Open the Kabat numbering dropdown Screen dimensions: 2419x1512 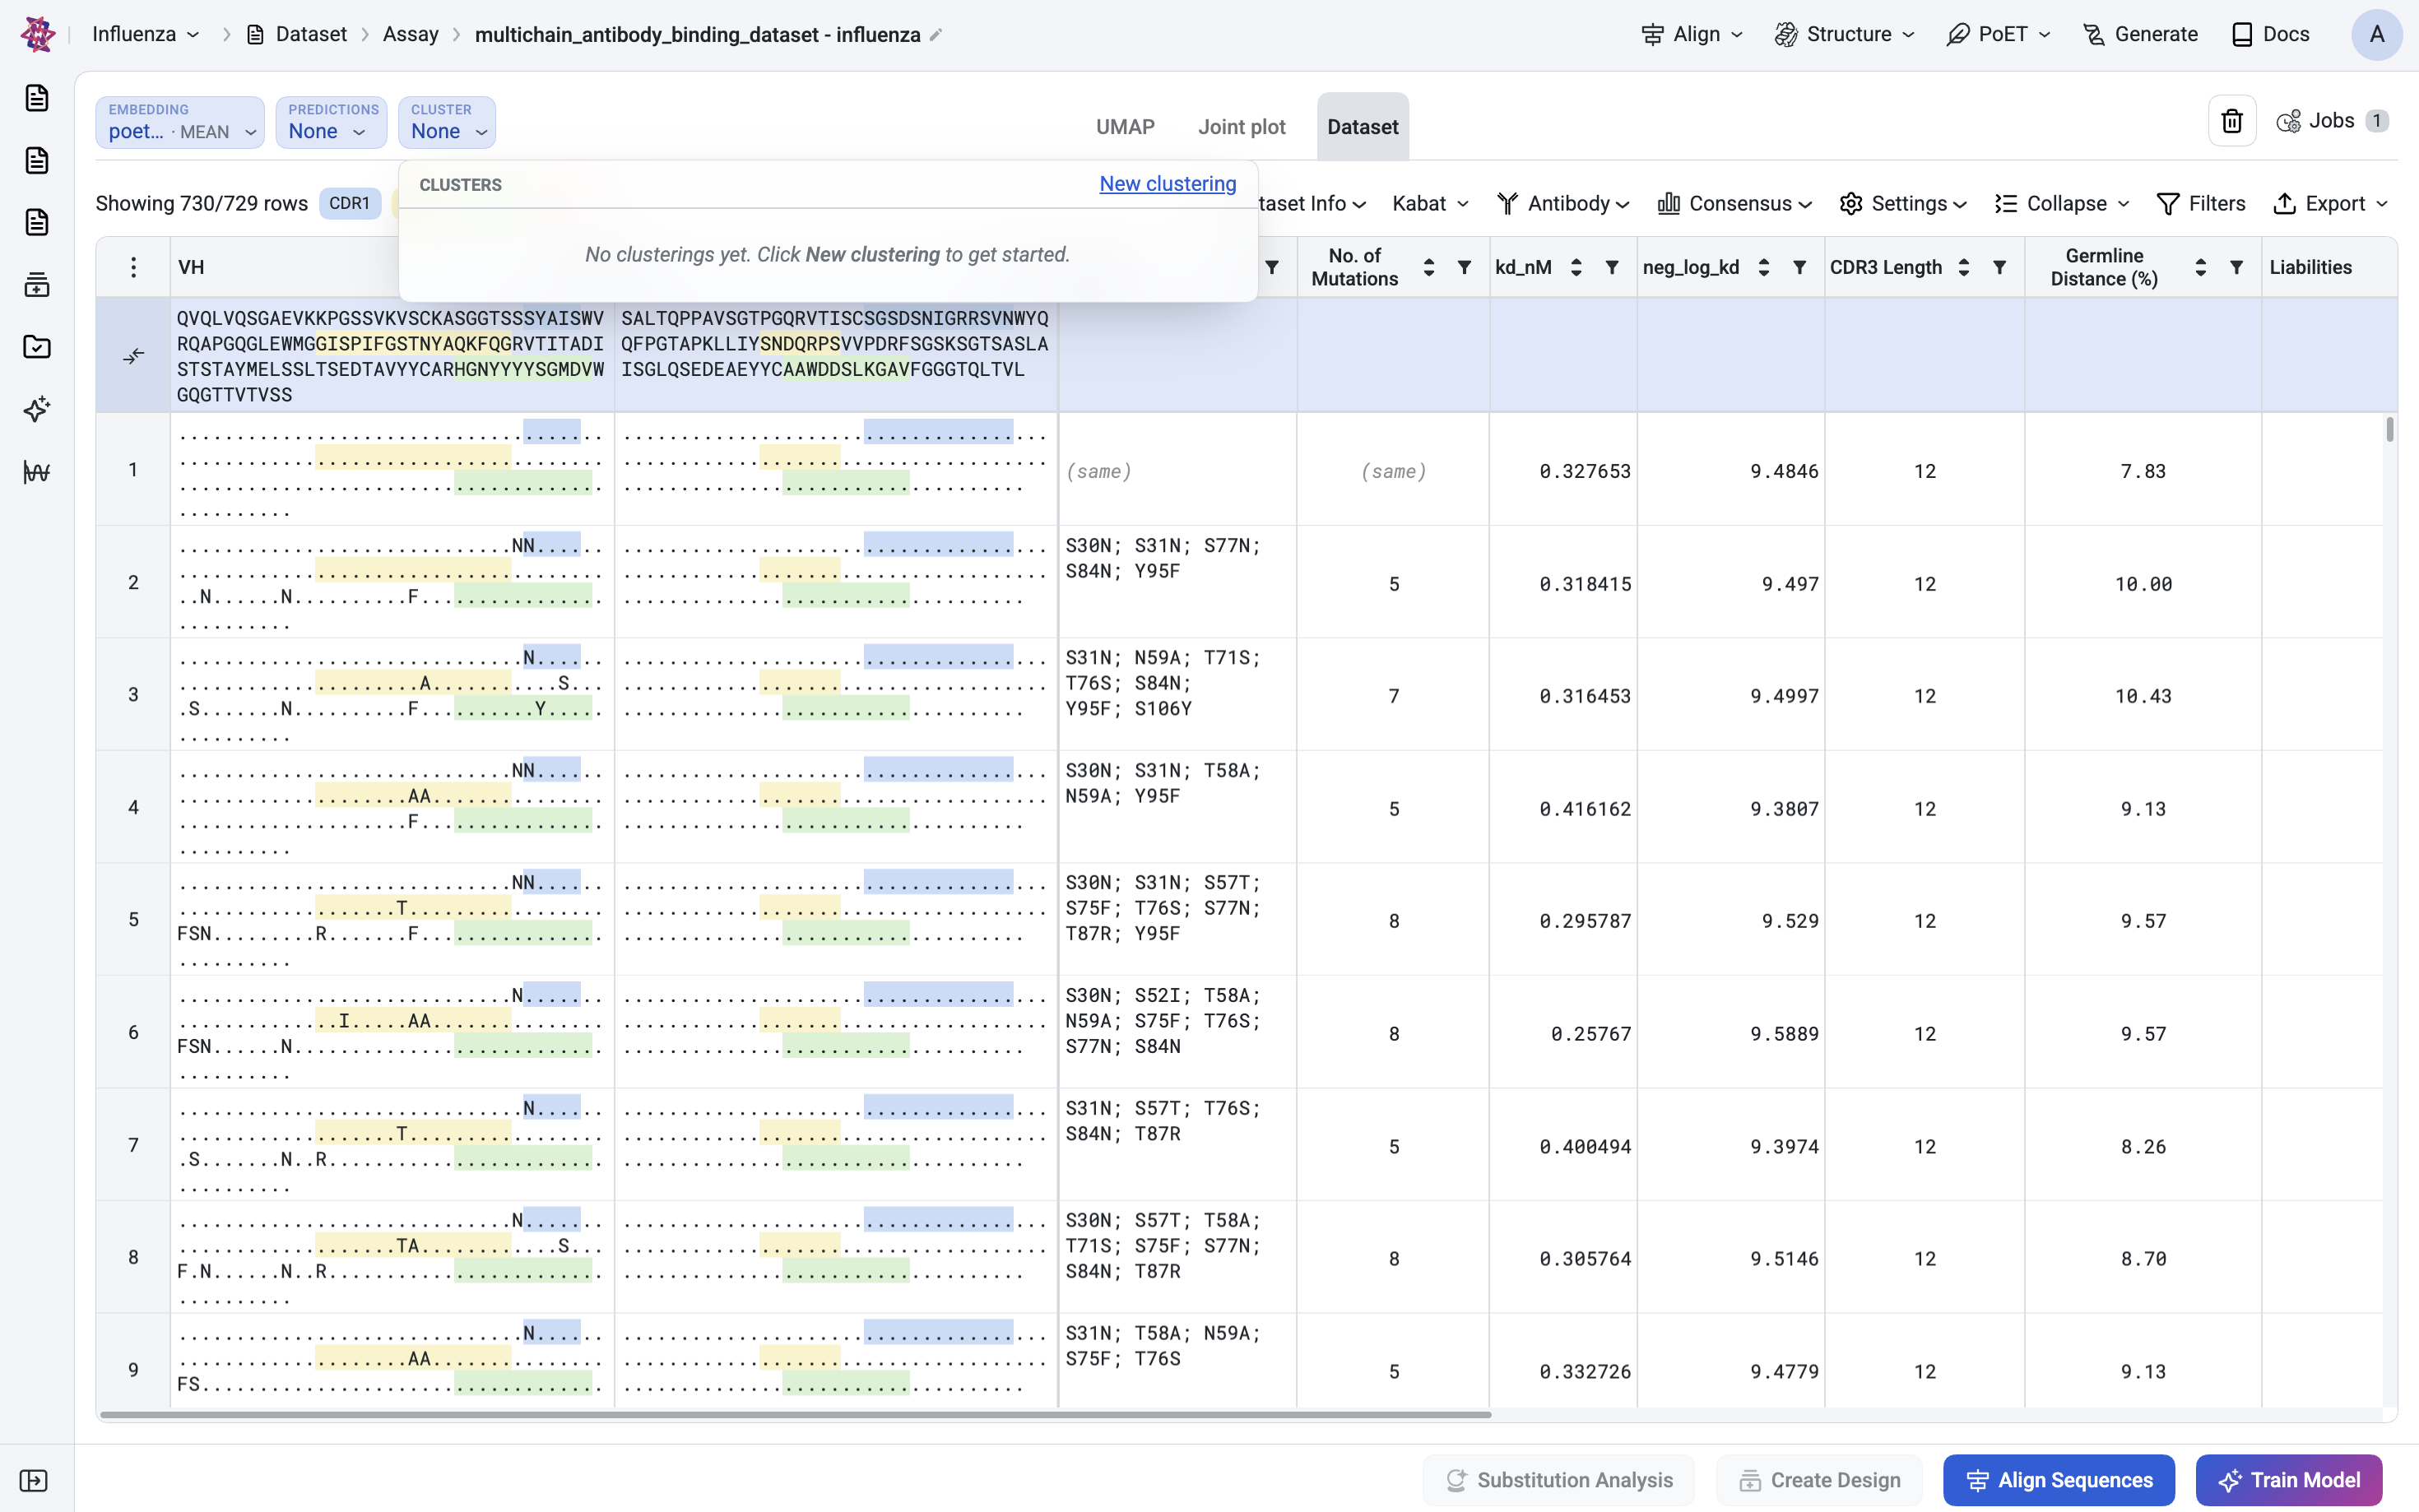click(x=1430, y=204)
